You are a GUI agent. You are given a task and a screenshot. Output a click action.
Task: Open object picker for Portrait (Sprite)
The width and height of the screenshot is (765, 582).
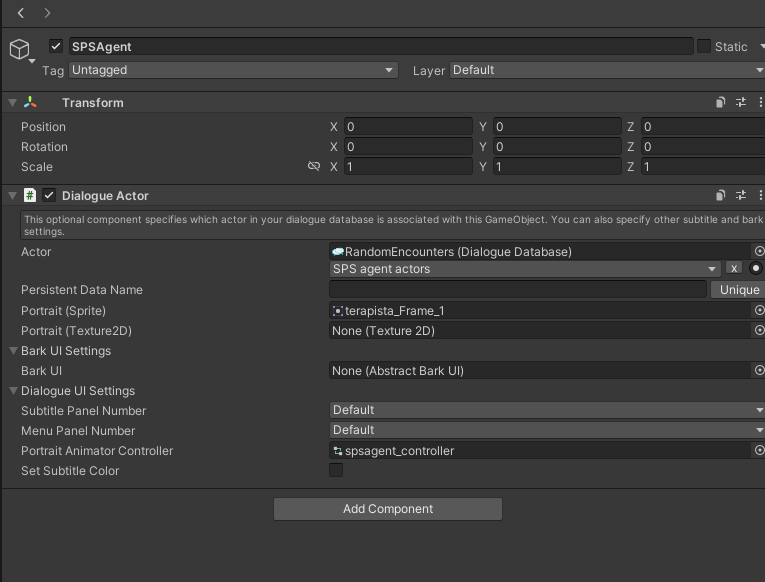pyautogui.click(x=759, y=310)
